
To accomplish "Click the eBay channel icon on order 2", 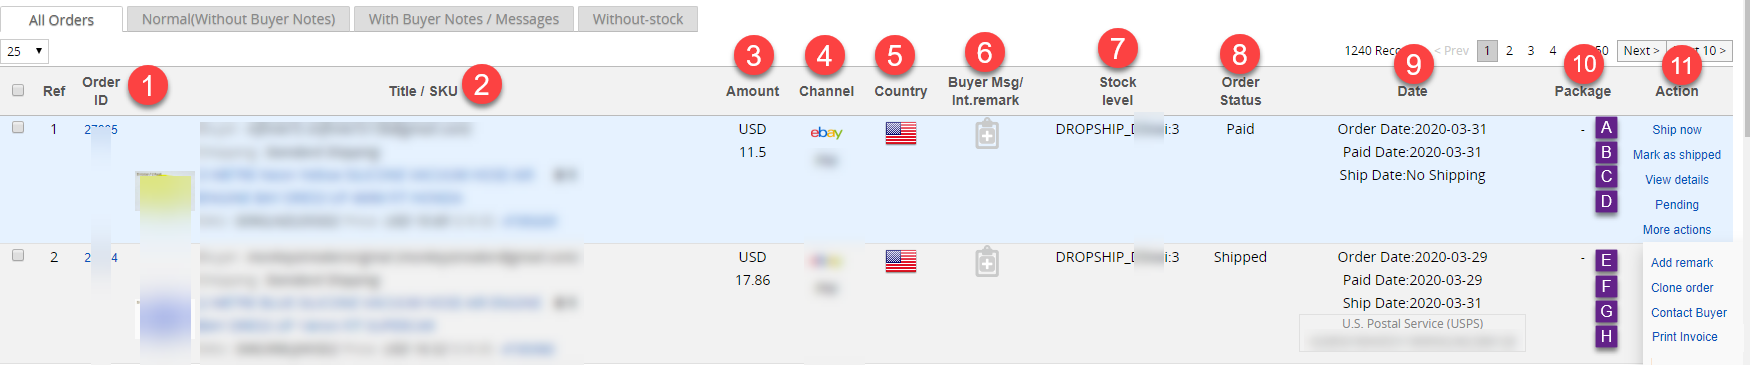I will click(826, 261).
